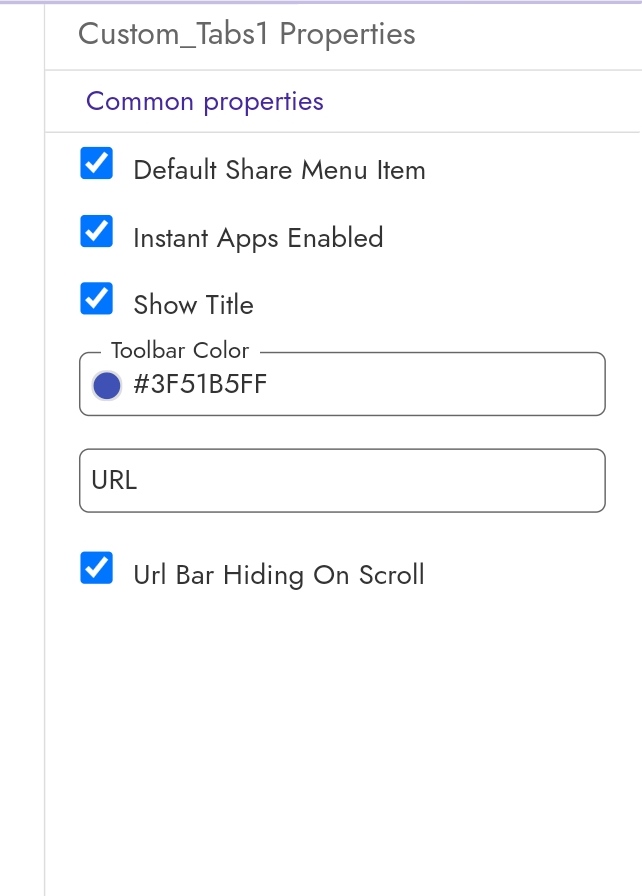Collapse the Common properties section

point(204,102)
